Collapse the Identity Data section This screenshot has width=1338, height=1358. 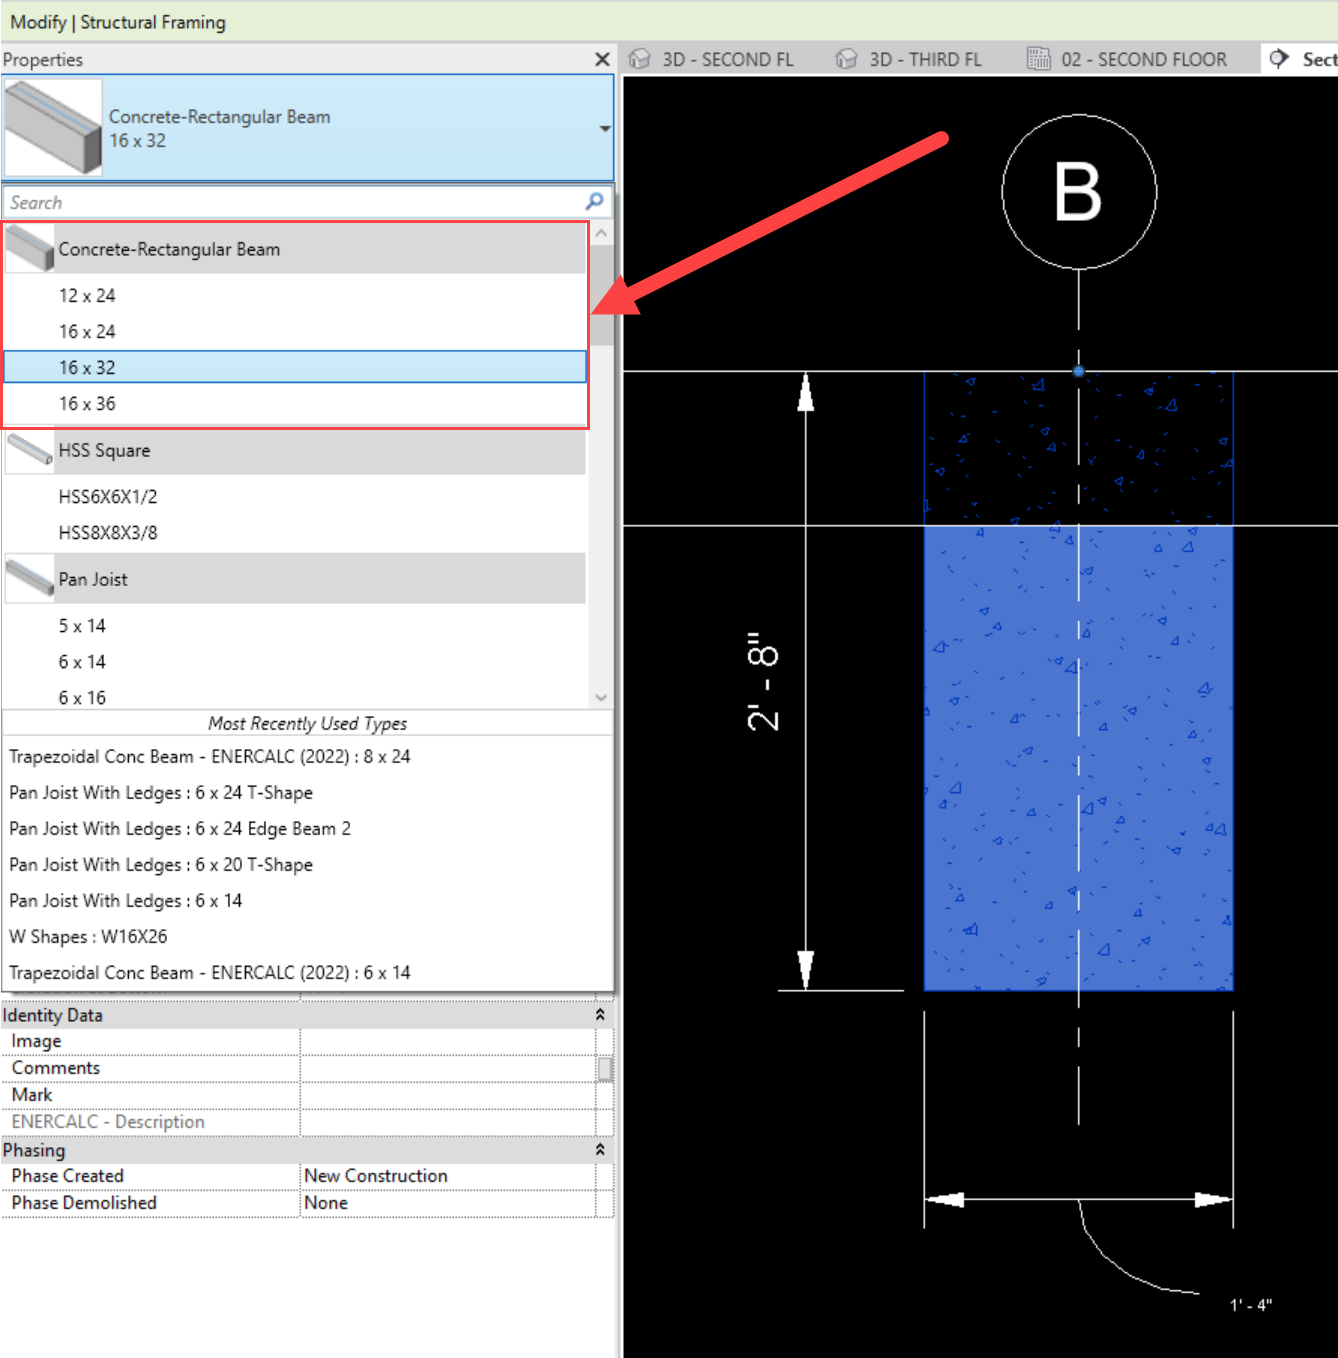pyautogui.click(x=600, y=1015)
